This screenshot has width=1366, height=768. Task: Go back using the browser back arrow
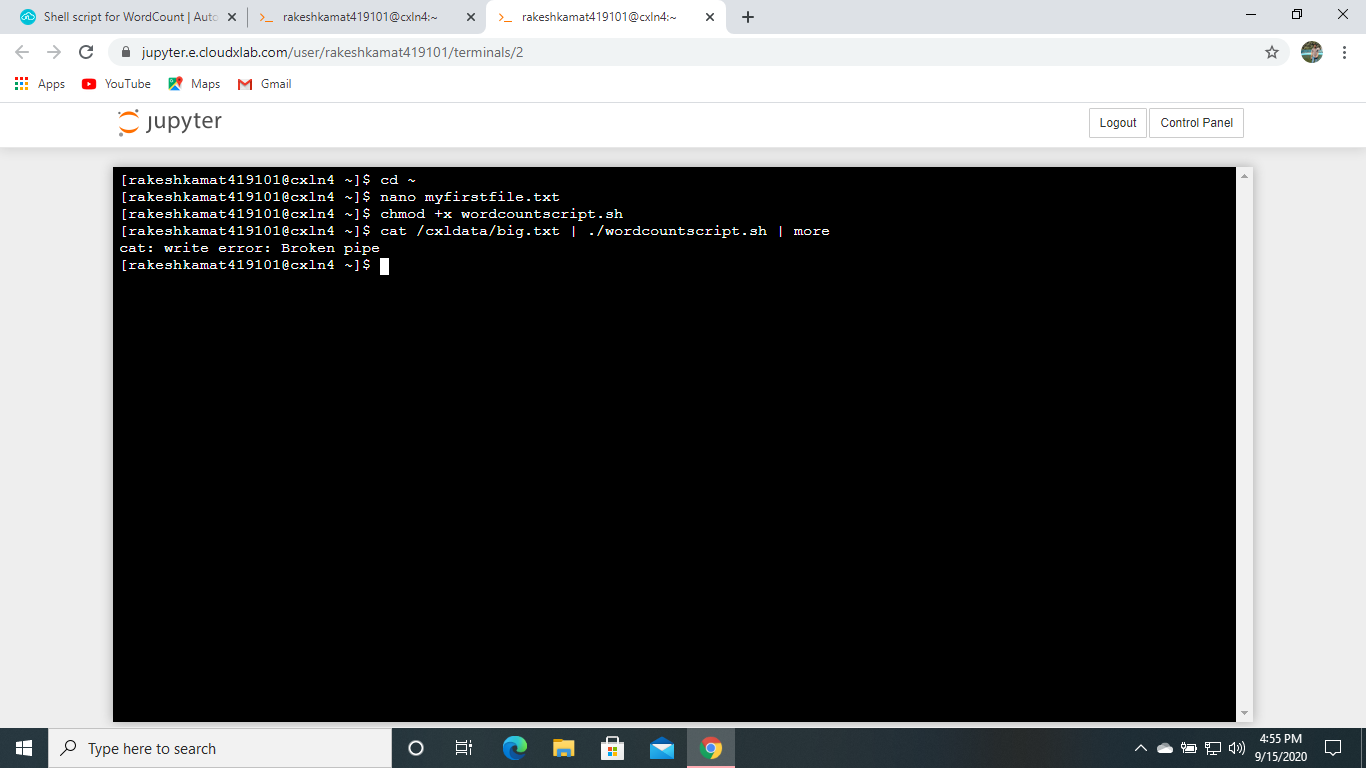pyautogui.click(x=22, y=52)
